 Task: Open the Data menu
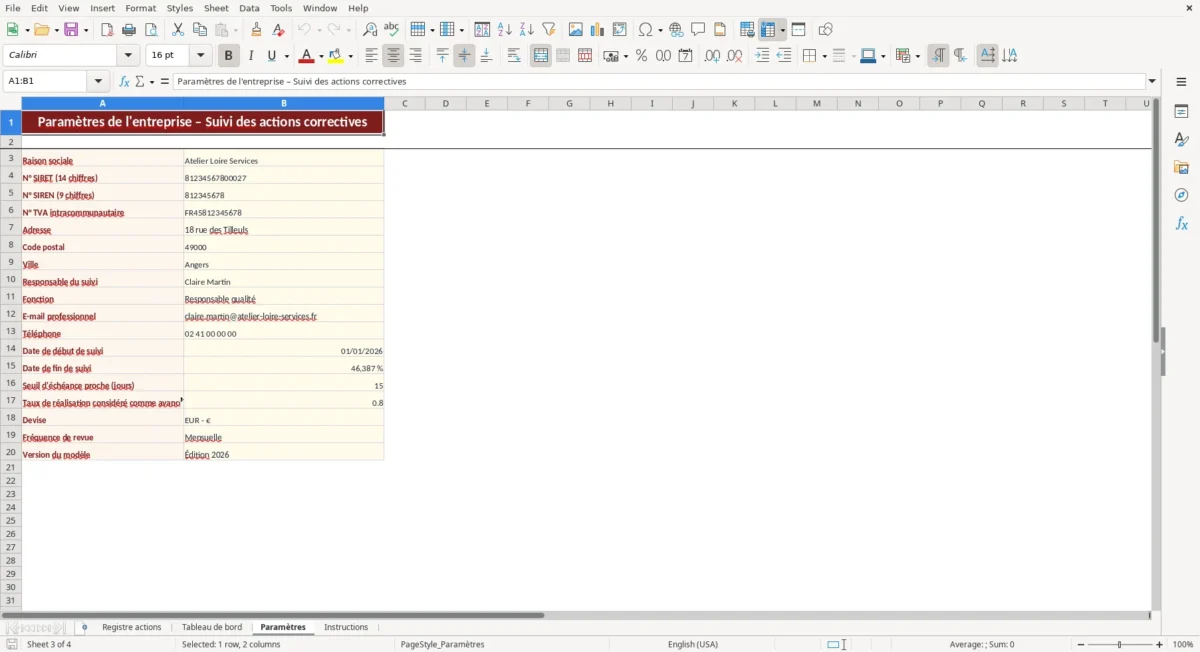249,8
